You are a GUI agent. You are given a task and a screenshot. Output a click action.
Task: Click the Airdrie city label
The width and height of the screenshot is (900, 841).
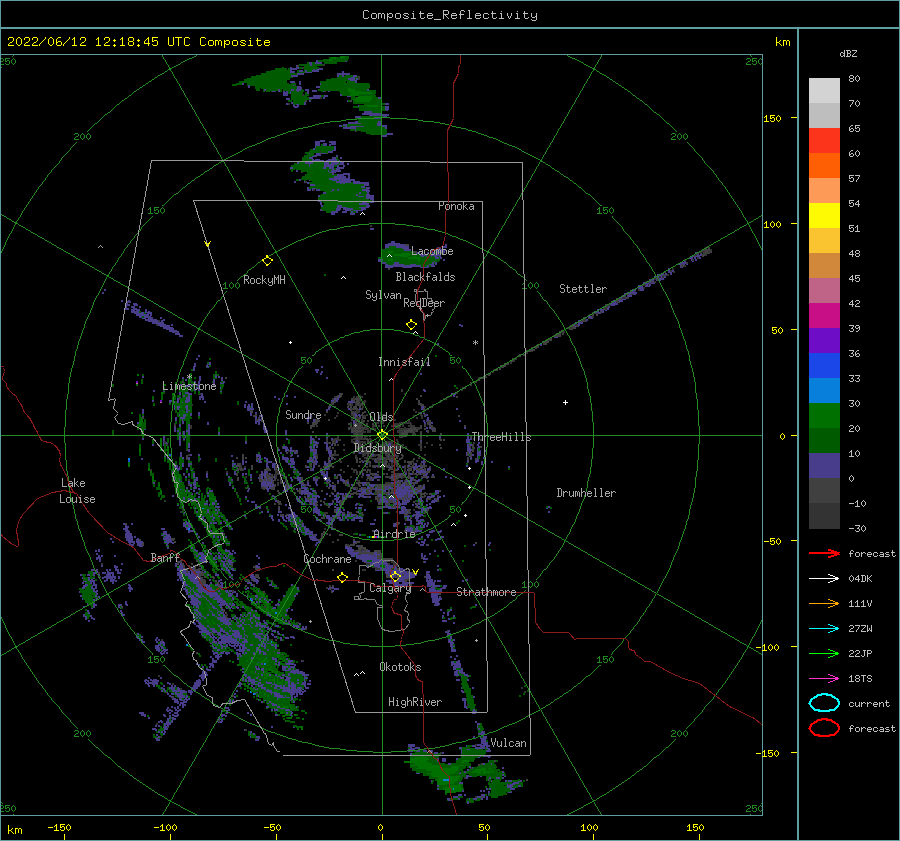tap(394, 534)
